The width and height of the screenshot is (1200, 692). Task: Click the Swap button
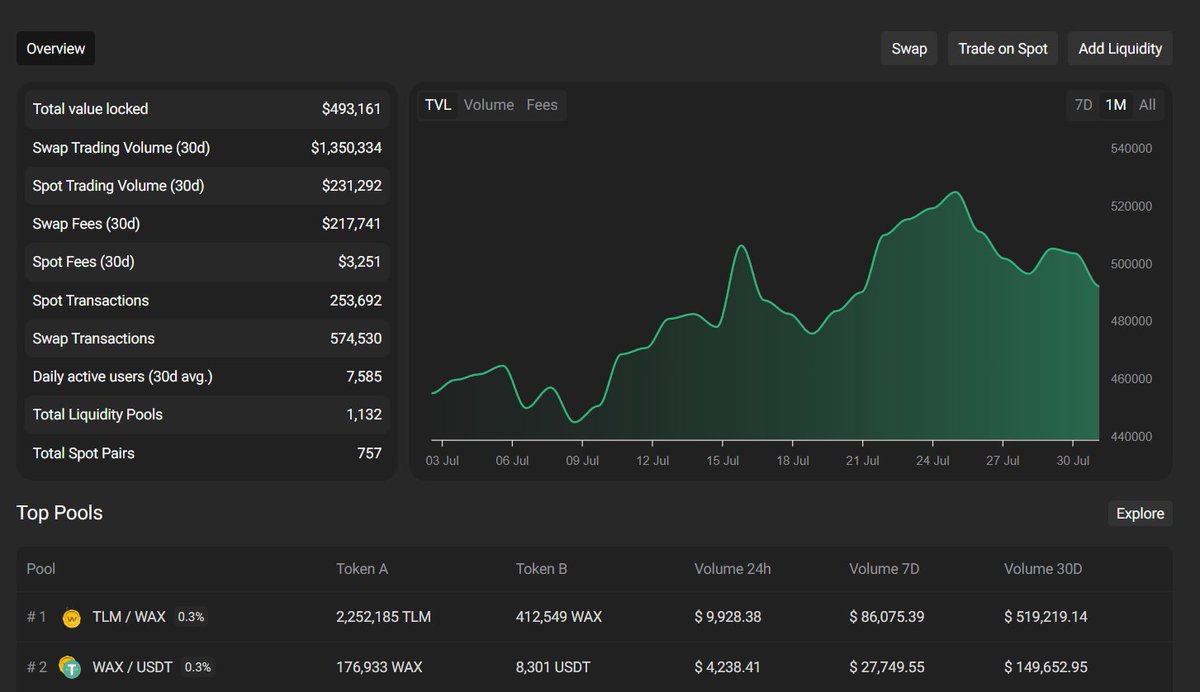coord(909,48)
